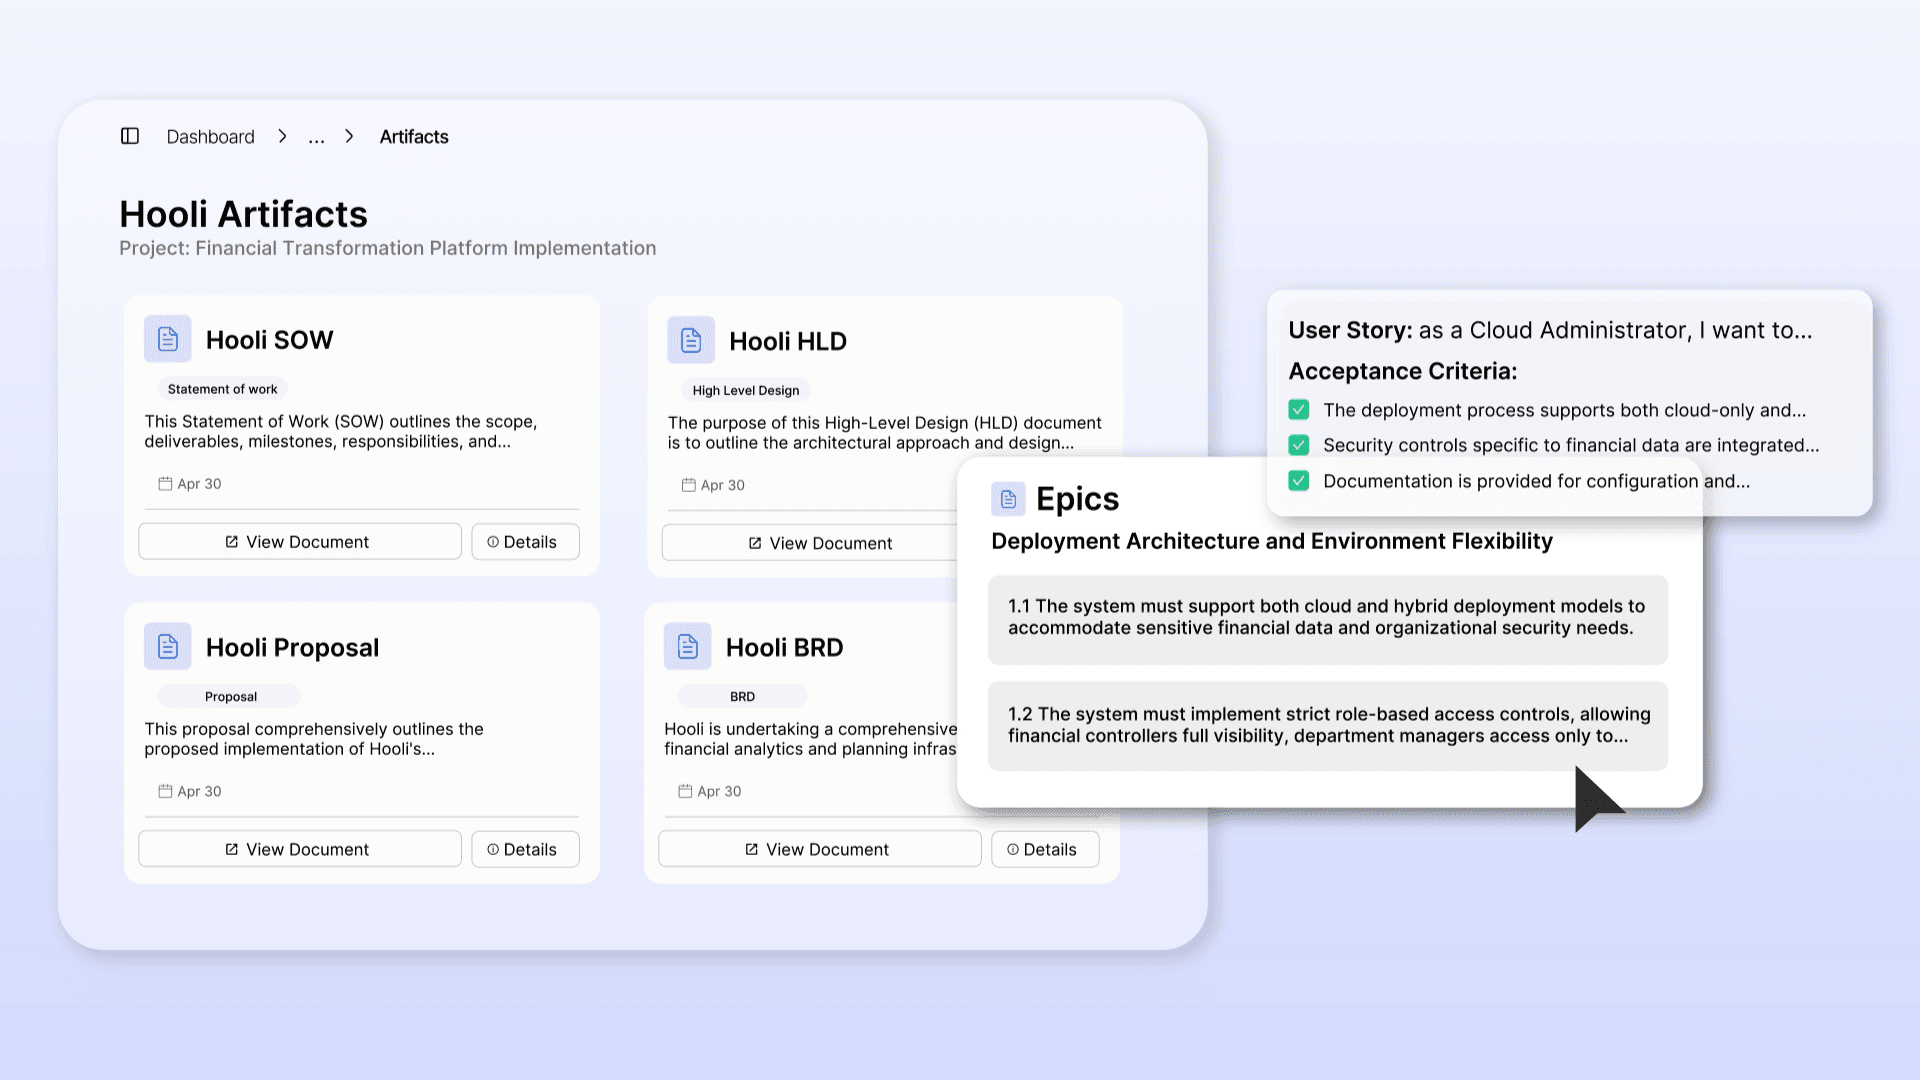Click the calendar icon on Hooli HLD card

688,485
